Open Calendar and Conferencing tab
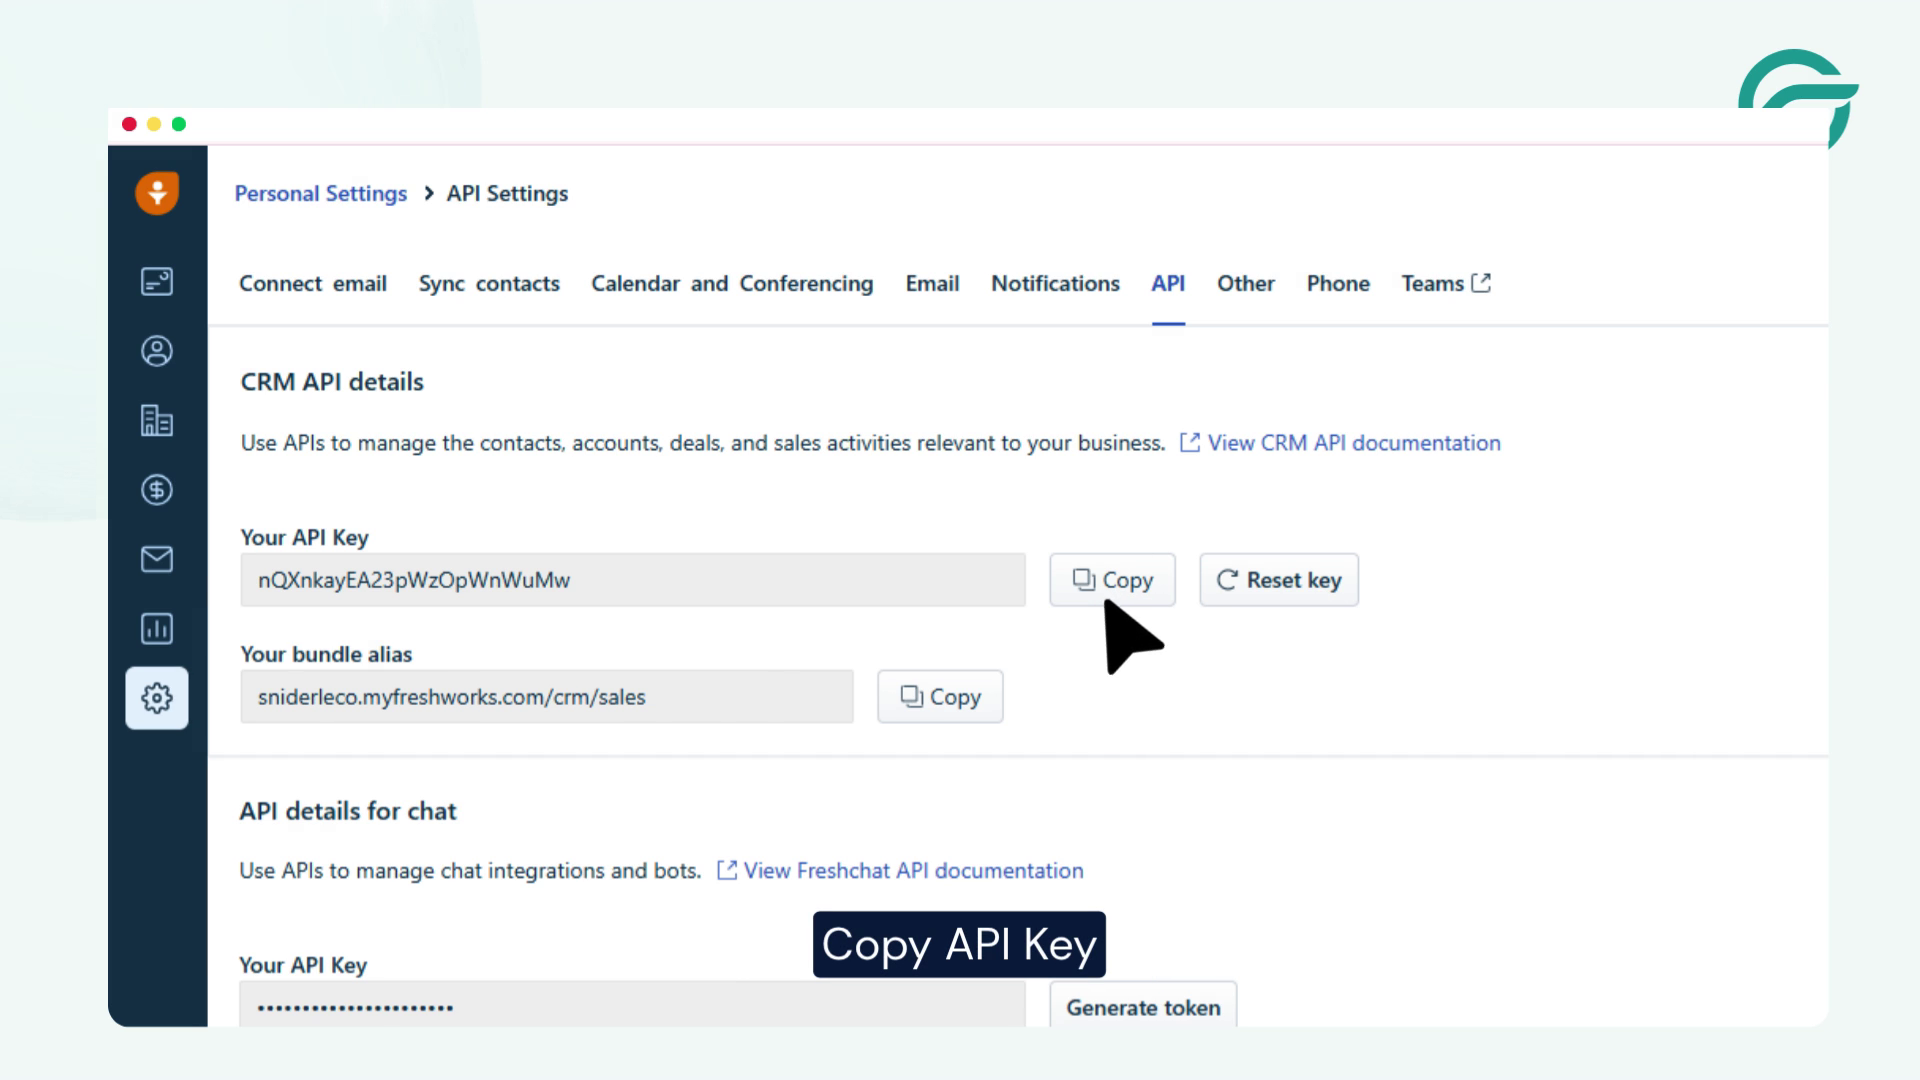This screenshot has height=1080, width=1920. pos(732,284)
